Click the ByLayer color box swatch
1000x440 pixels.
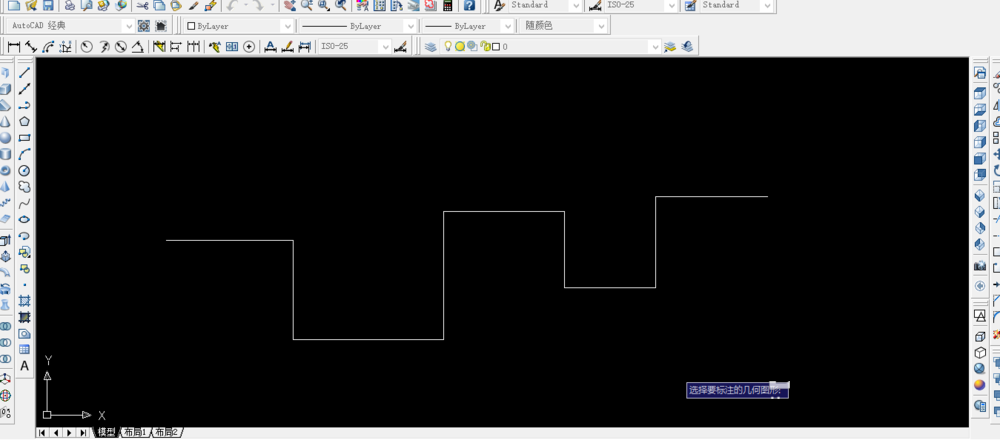(x=191, y=26)
